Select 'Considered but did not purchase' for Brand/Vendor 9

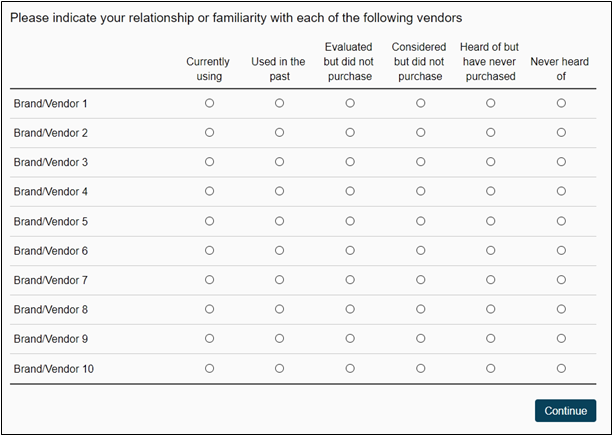[x=421, y=339]
